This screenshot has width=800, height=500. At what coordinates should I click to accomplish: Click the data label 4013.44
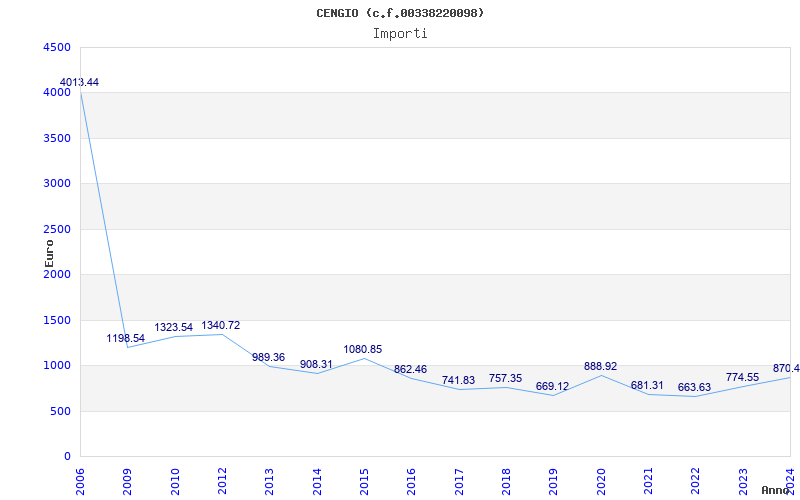(x=79, y=82)
